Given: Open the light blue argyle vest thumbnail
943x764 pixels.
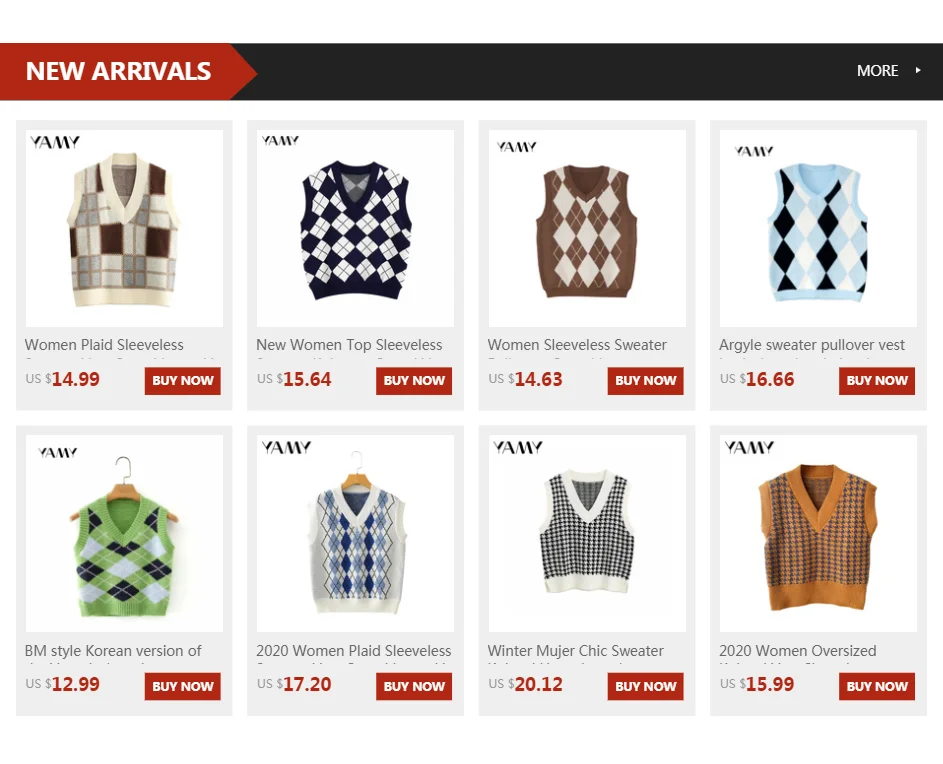Looking at the screenshot, I should 819,229.
